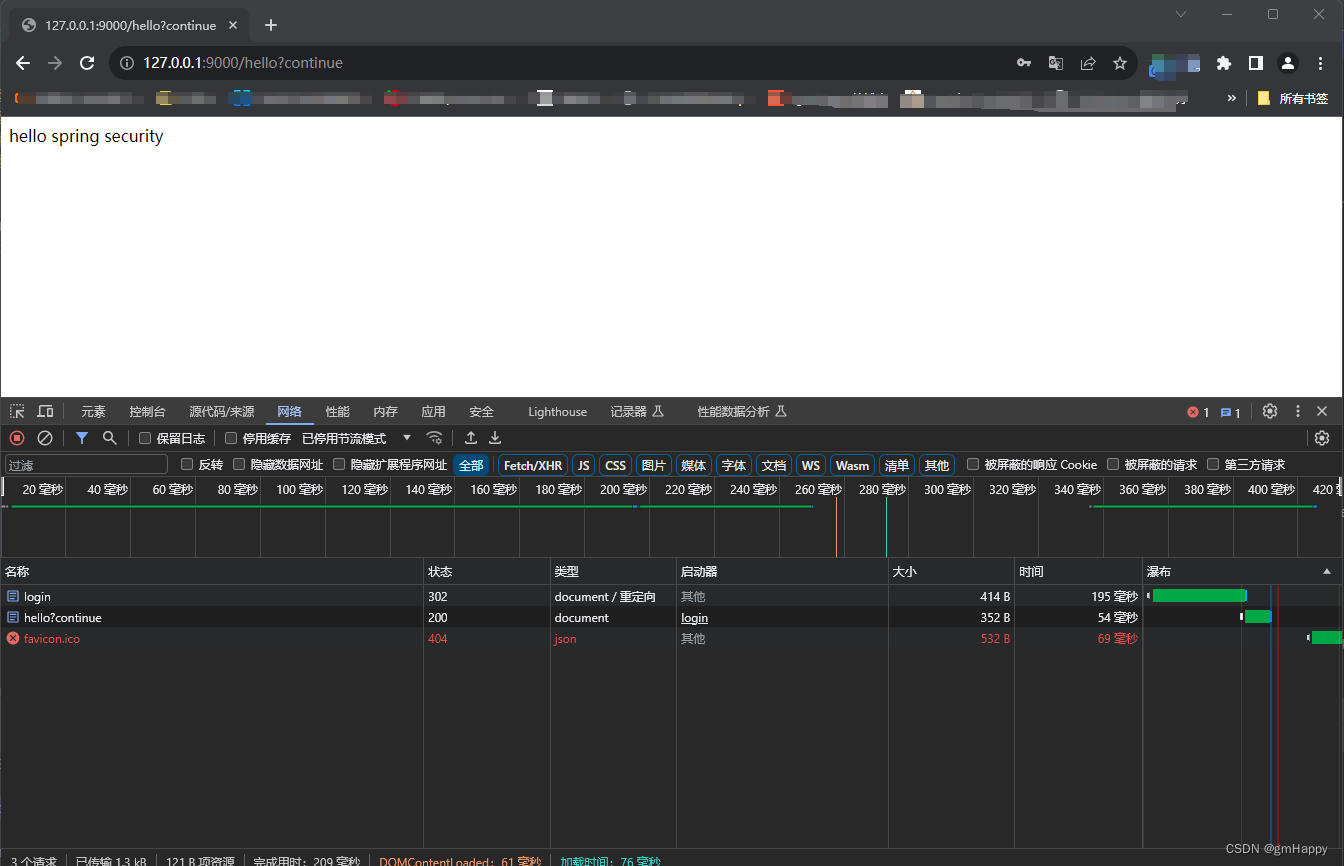
Task: Bookmark this page with the star
Action: click(1120, 63)
